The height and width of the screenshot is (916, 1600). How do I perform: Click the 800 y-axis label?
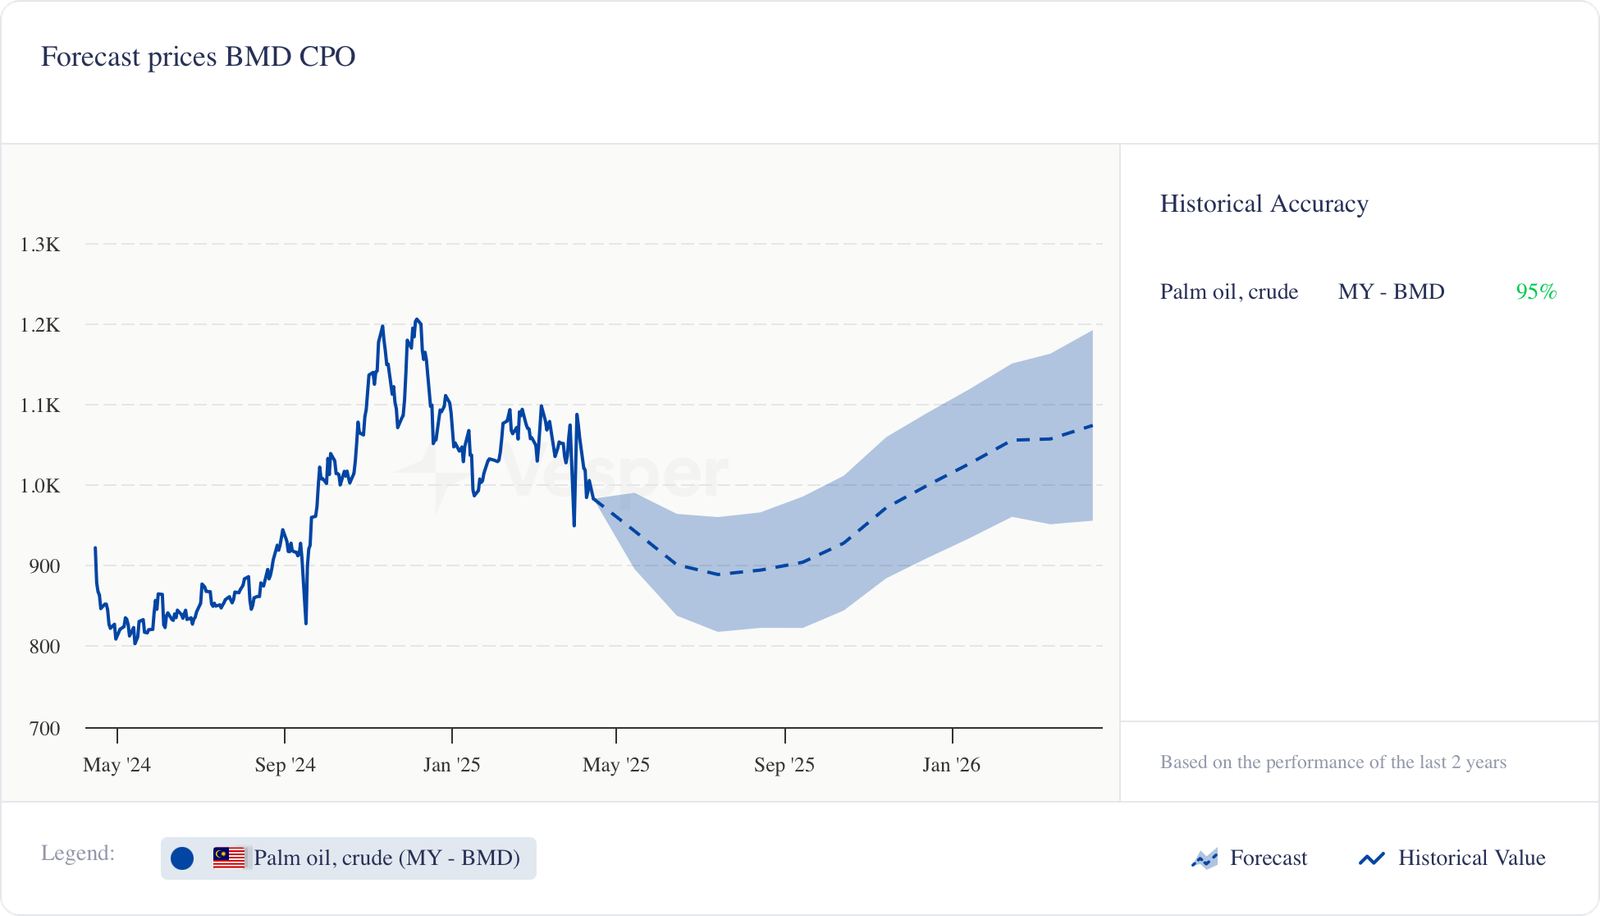click(44, 647)
